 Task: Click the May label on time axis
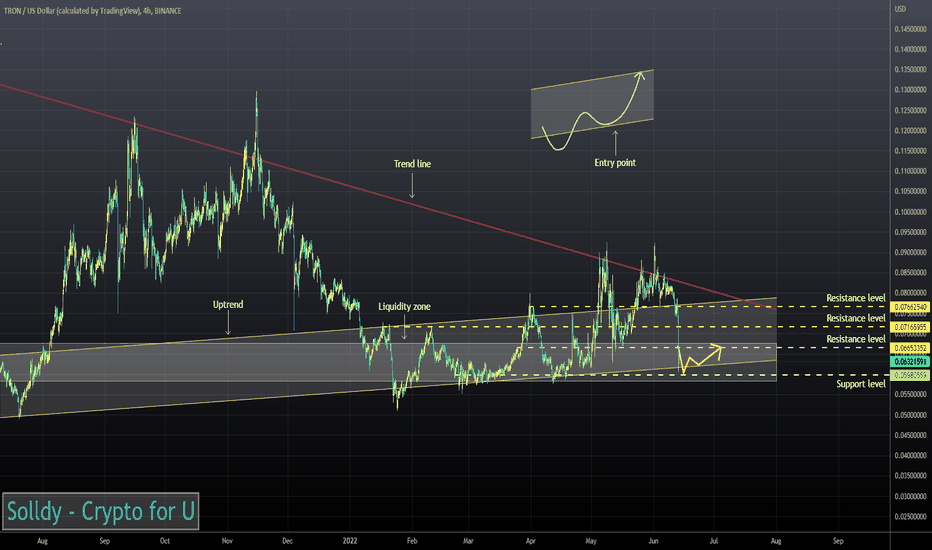[591, 541]
